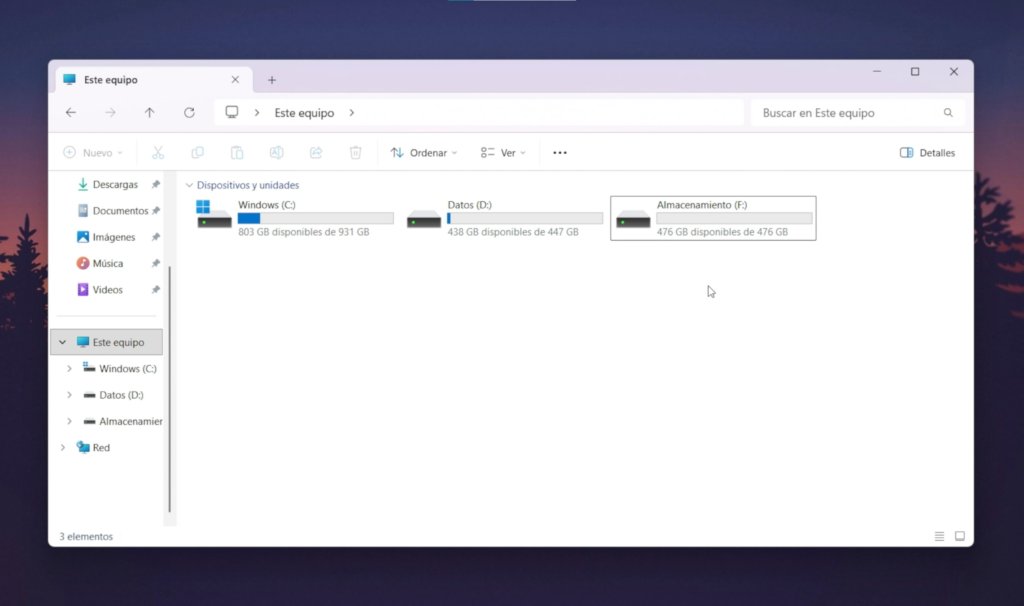Switch to details list view icon
1024x606 pixels.
coord(939,536)
